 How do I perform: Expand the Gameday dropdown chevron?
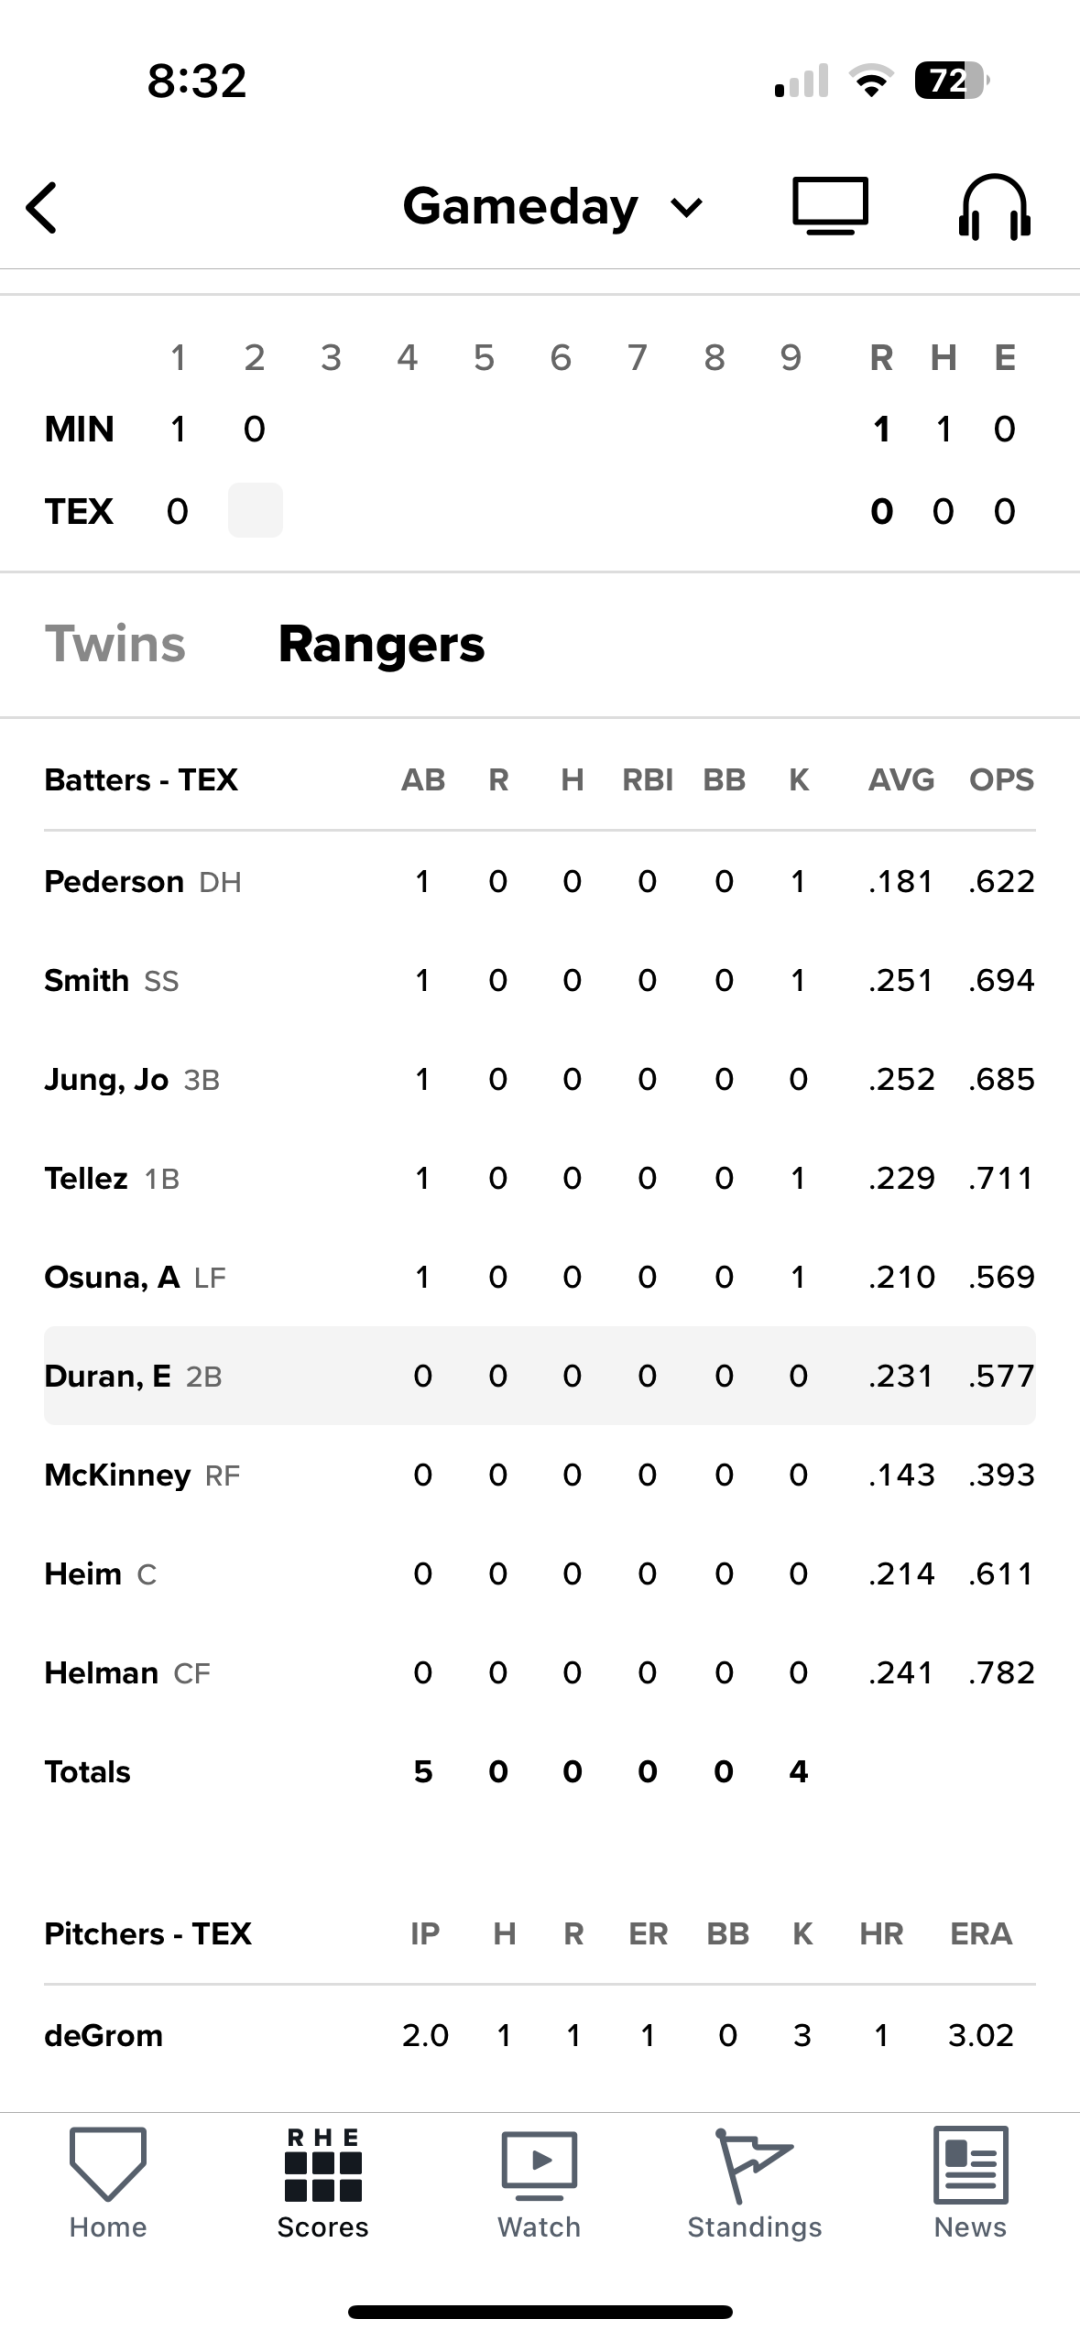click(x=686, y=208)
